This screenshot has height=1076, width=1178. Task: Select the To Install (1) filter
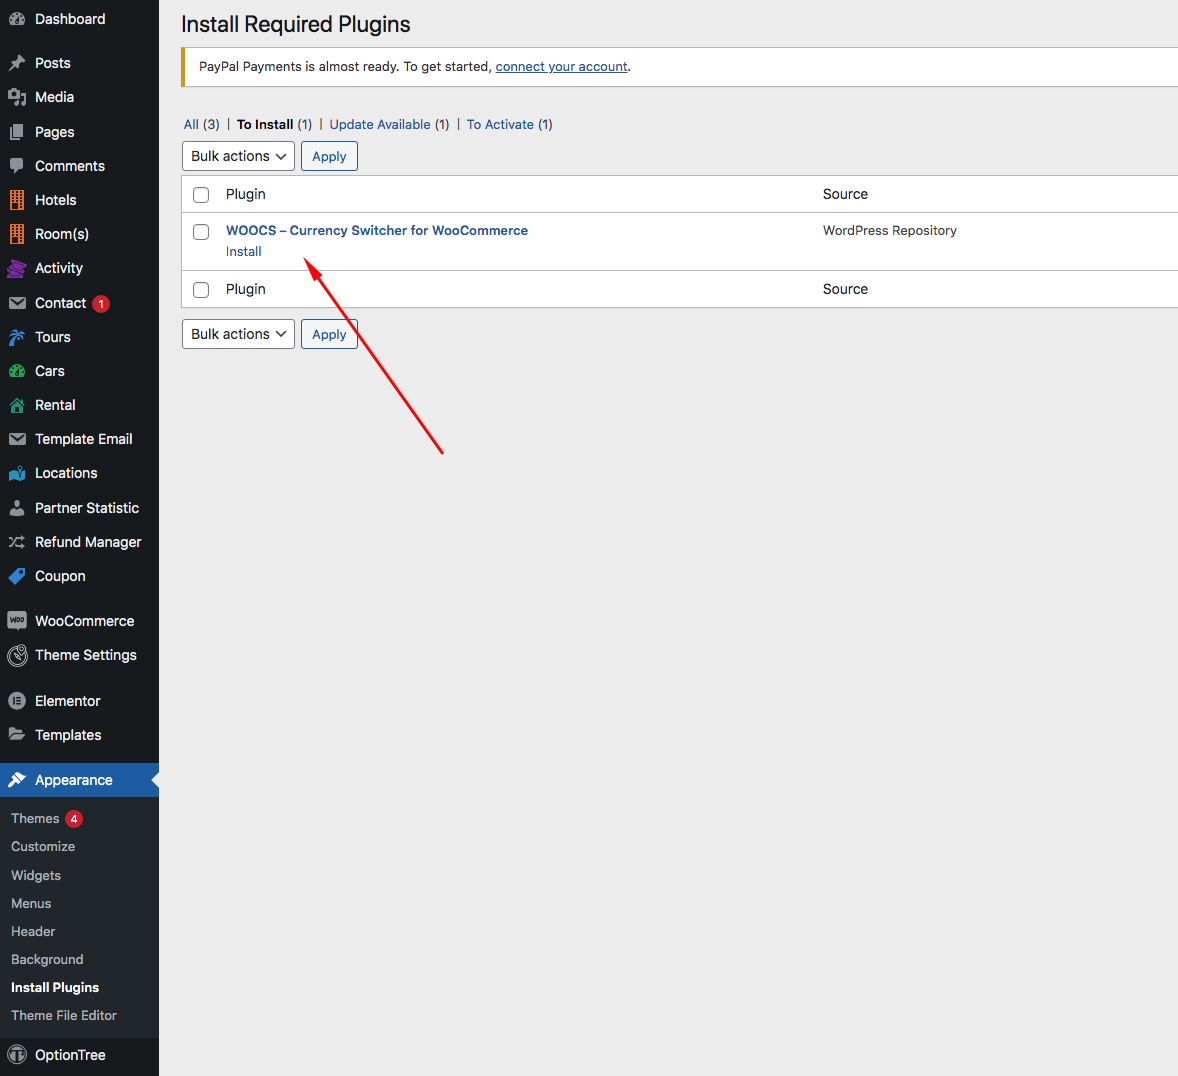tap(274, 125)
